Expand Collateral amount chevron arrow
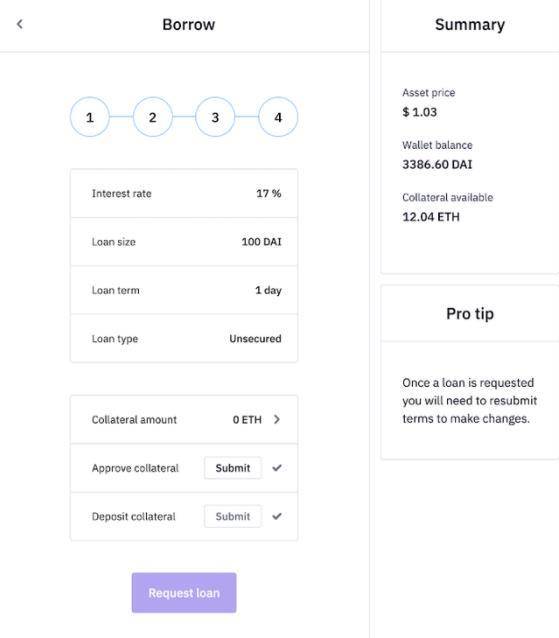This screenshot has width=559, height=638. coord(277,419)
